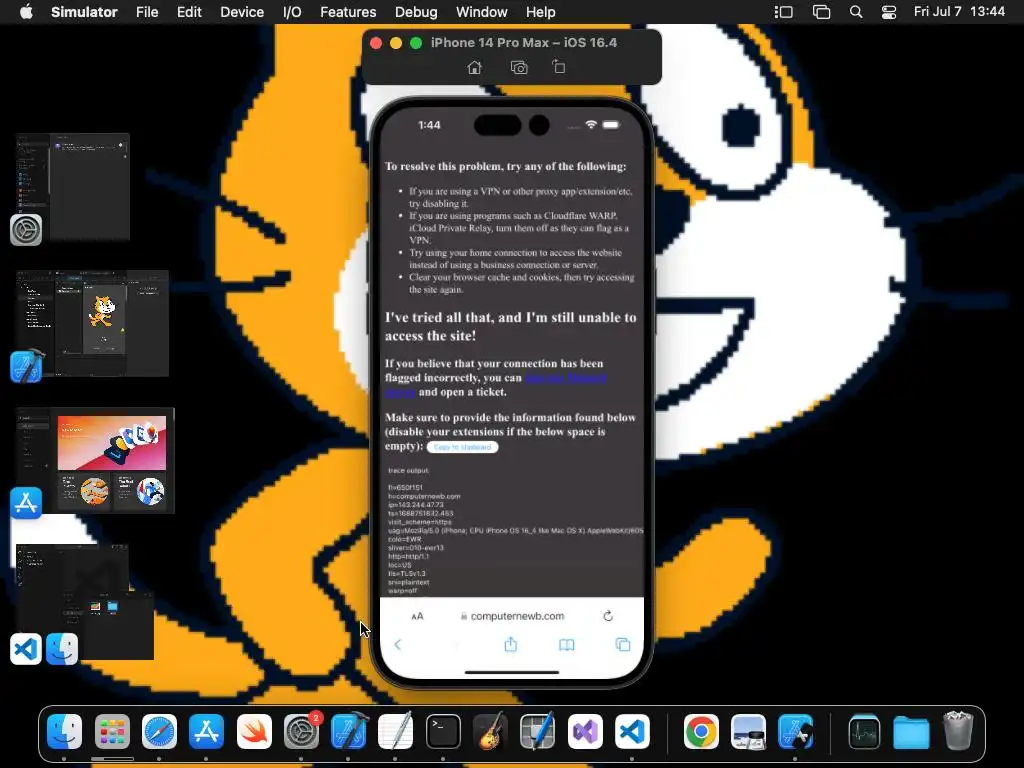Switch to the App Store Stage Manager thumbnail
Viewport: 1024px width, 768px height.
[95, 460]
